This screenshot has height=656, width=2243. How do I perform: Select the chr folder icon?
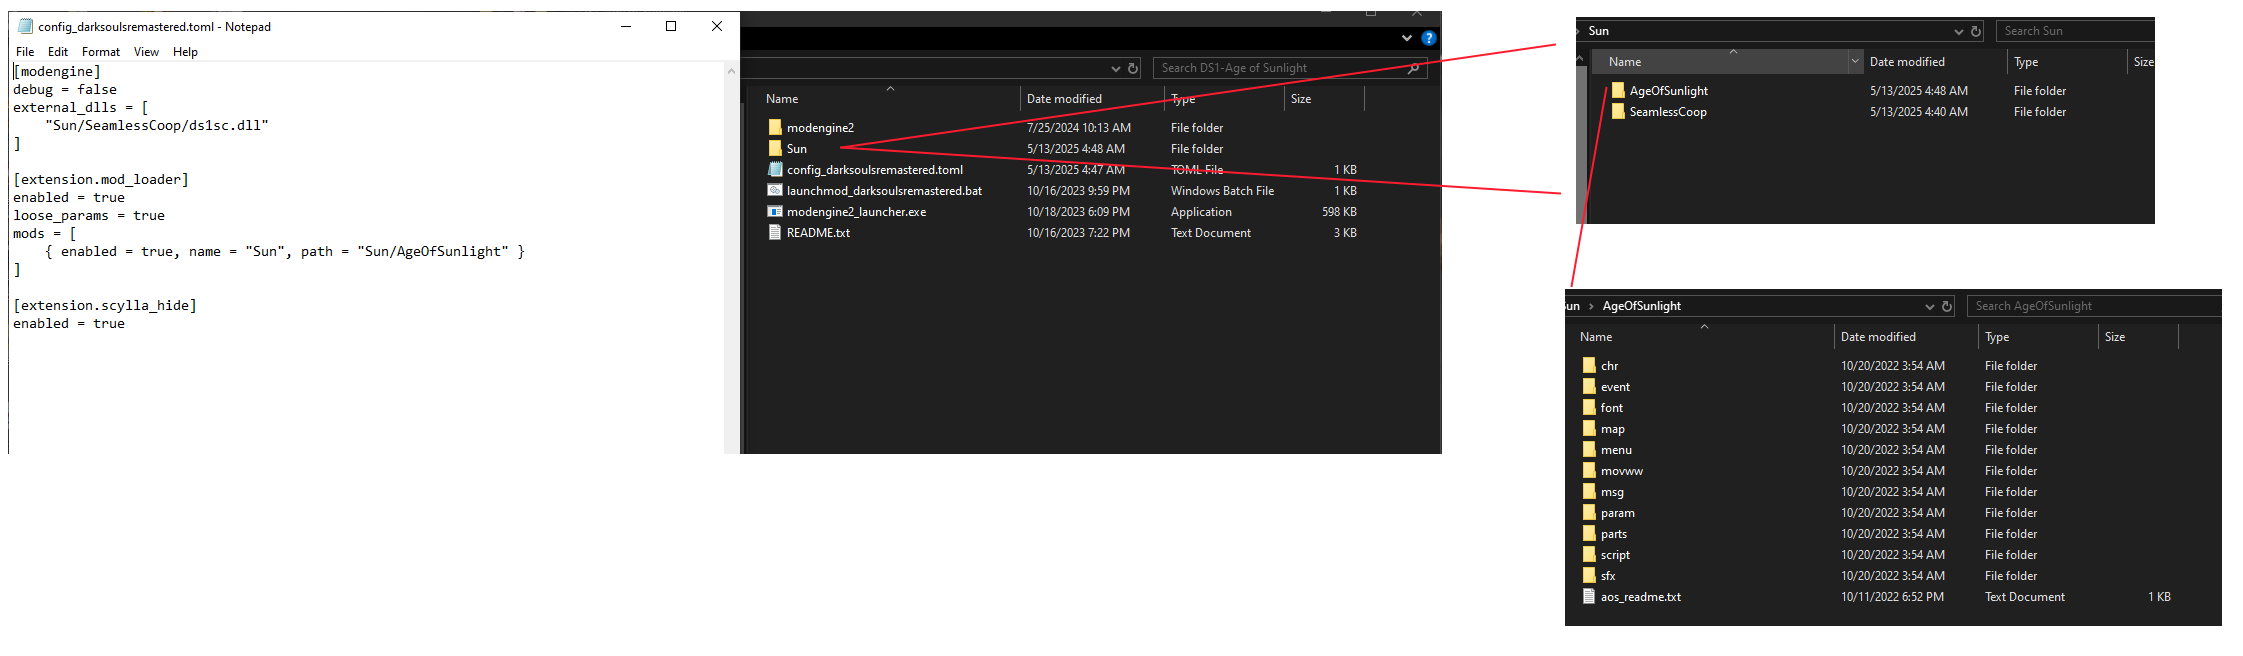pyautogui.click(x=1589, y=365)
